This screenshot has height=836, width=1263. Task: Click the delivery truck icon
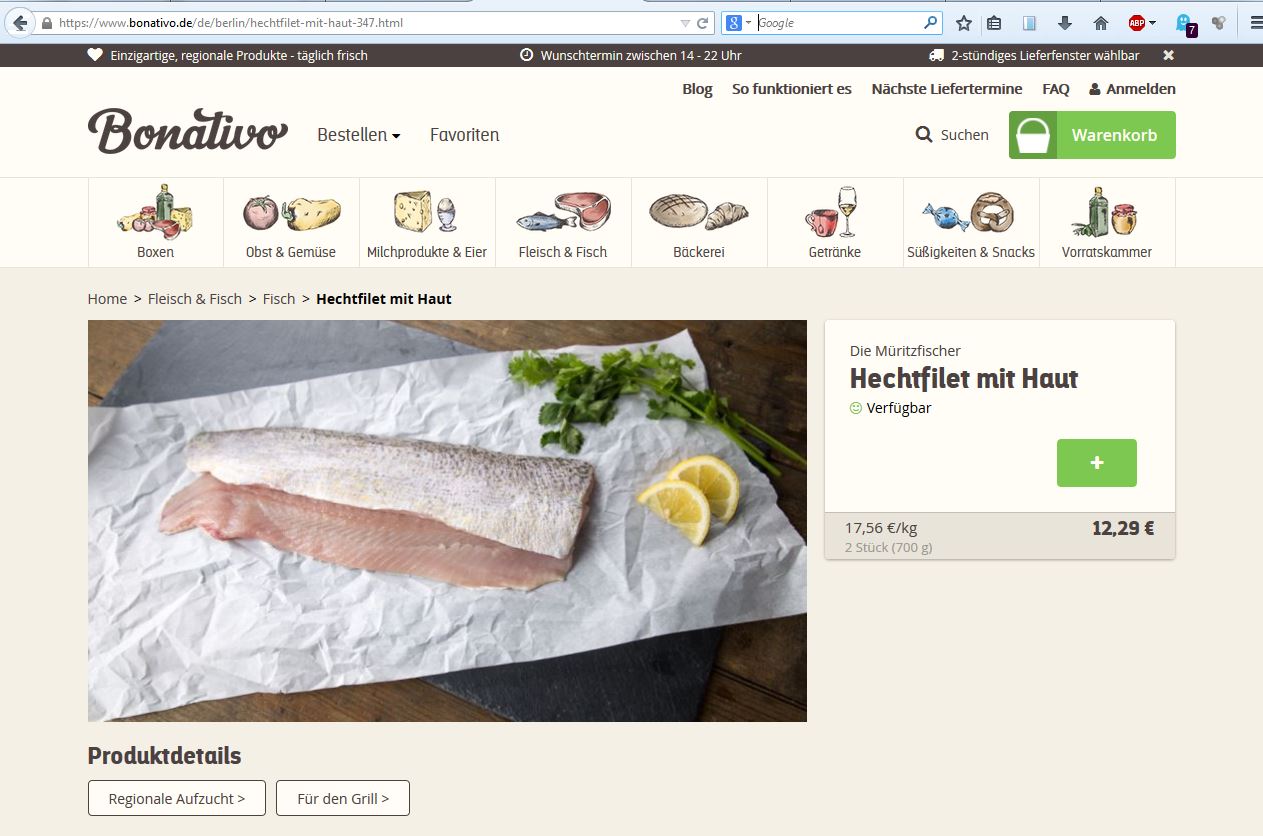(936, 55)
